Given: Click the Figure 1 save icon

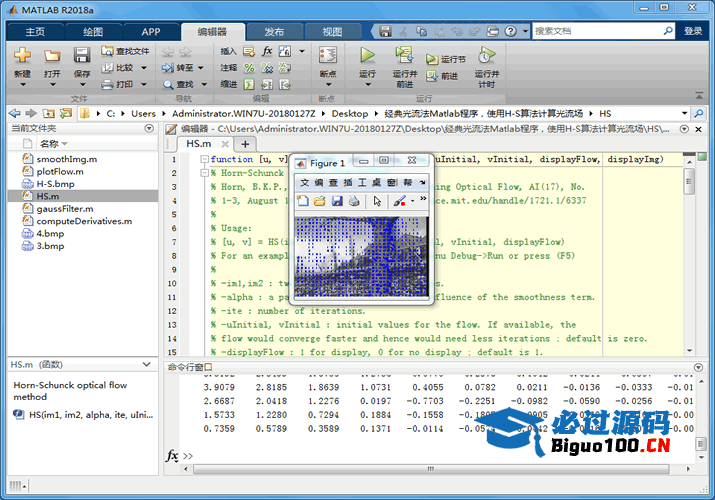Looking at the screenshot, I should click(x=337, y=201).
